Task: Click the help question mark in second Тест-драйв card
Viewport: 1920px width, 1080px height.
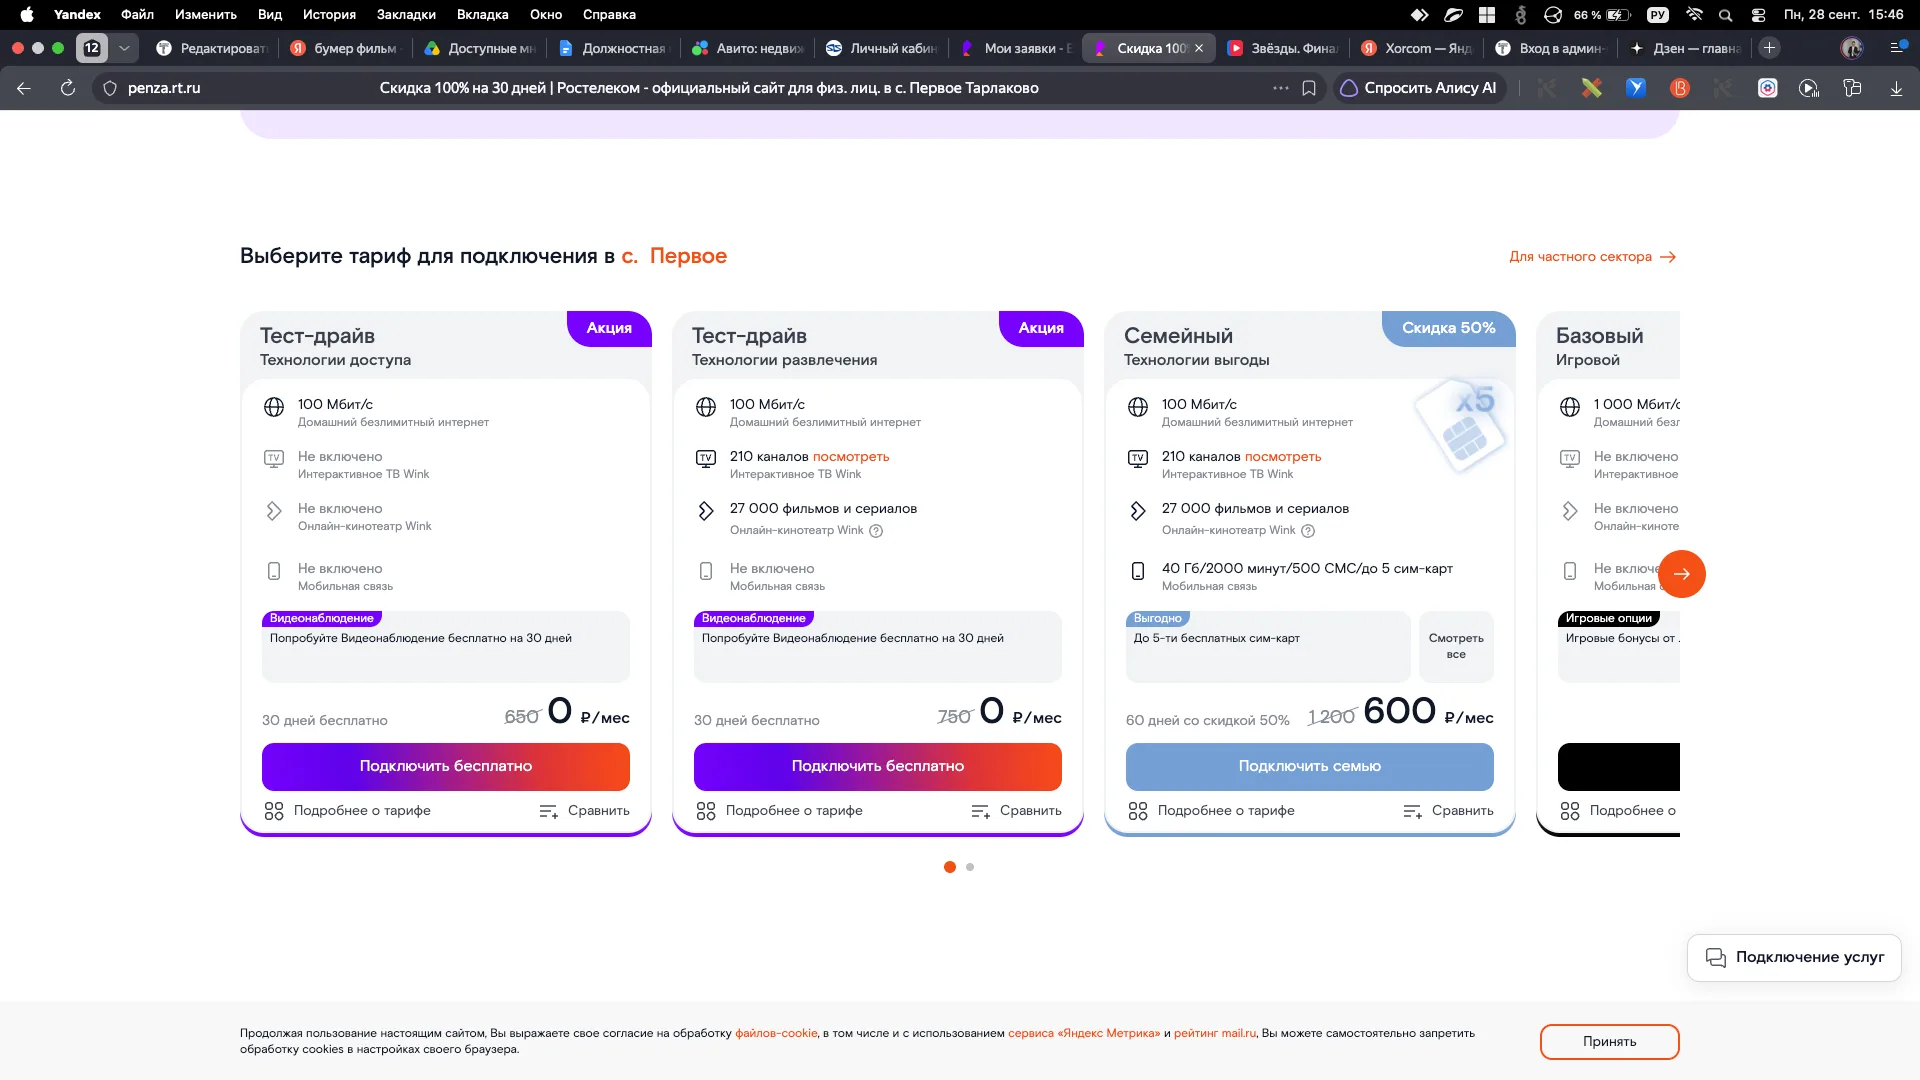Action: 876,531
